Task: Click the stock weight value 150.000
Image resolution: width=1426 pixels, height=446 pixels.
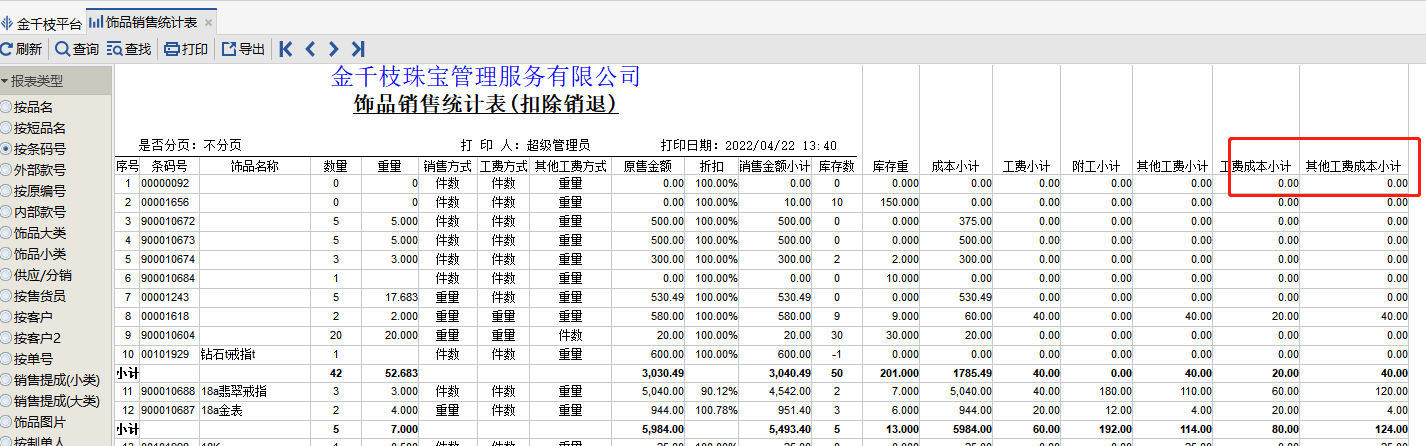Action: (898, 203)
